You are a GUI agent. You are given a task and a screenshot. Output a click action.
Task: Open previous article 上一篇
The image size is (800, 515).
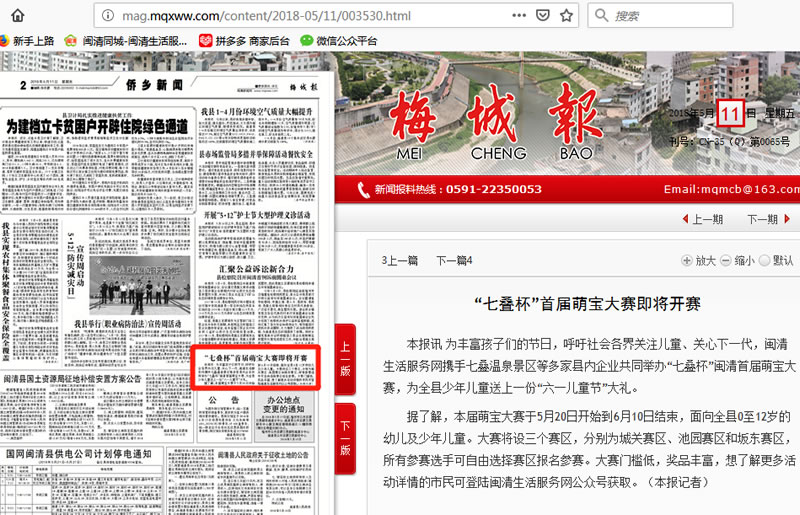coord(400,261)
